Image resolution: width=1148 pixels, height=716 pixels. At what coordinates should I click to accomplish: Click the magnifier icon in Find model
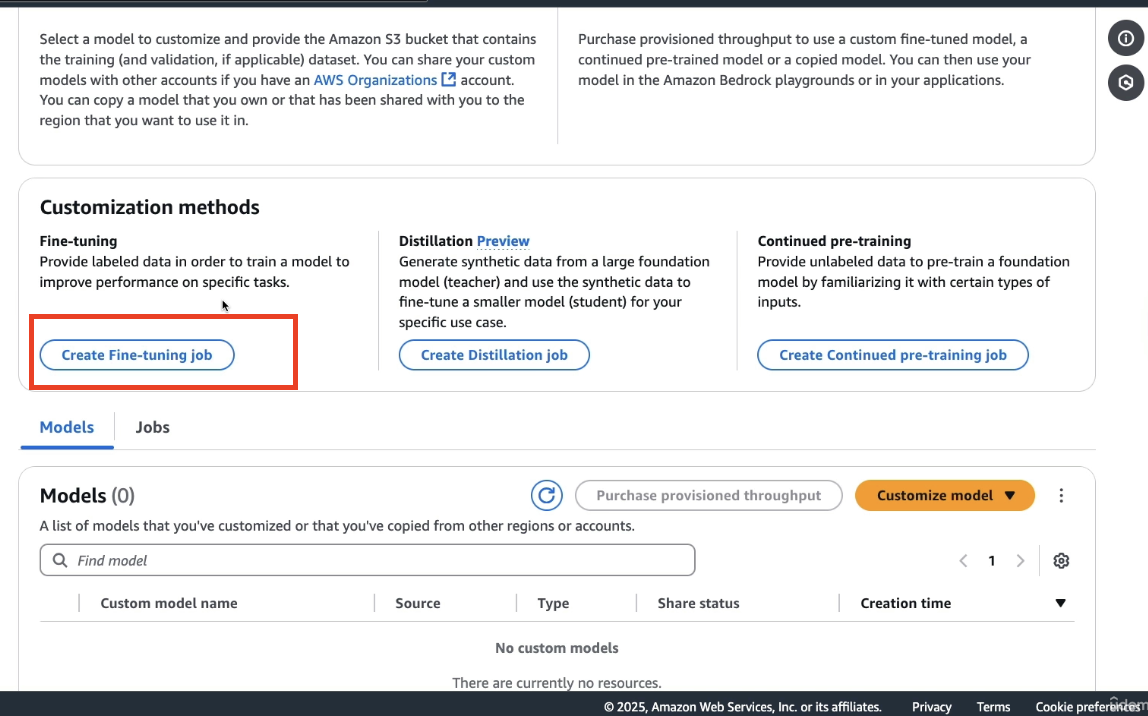point(60,560)
